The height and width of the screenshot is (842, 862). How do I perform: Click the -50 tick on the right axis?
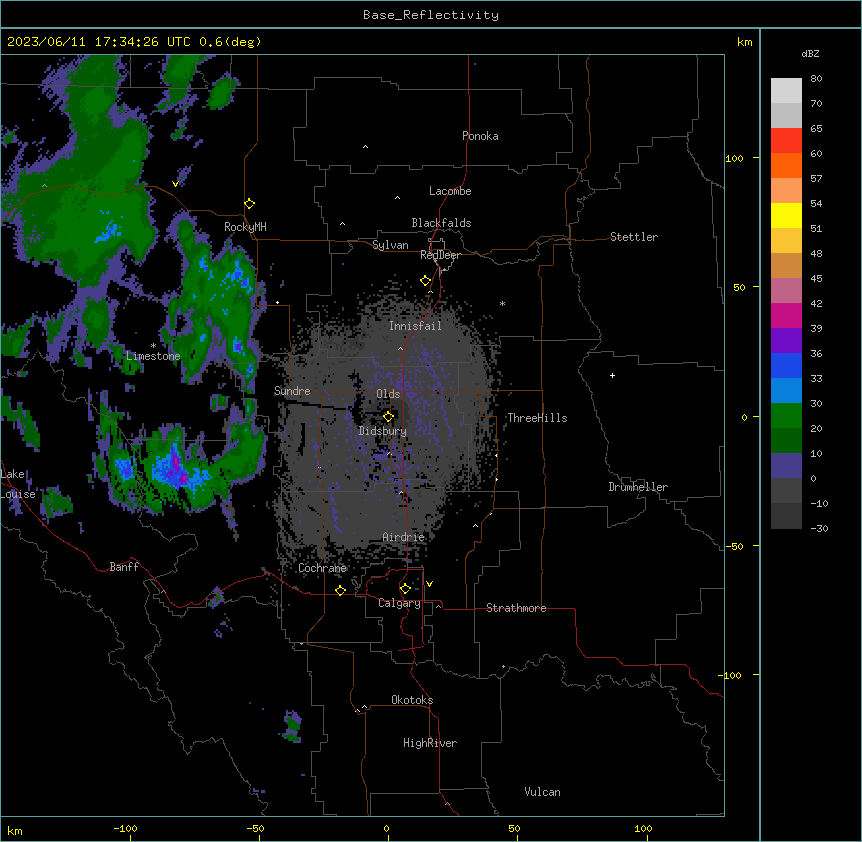(x=734, y=546)
